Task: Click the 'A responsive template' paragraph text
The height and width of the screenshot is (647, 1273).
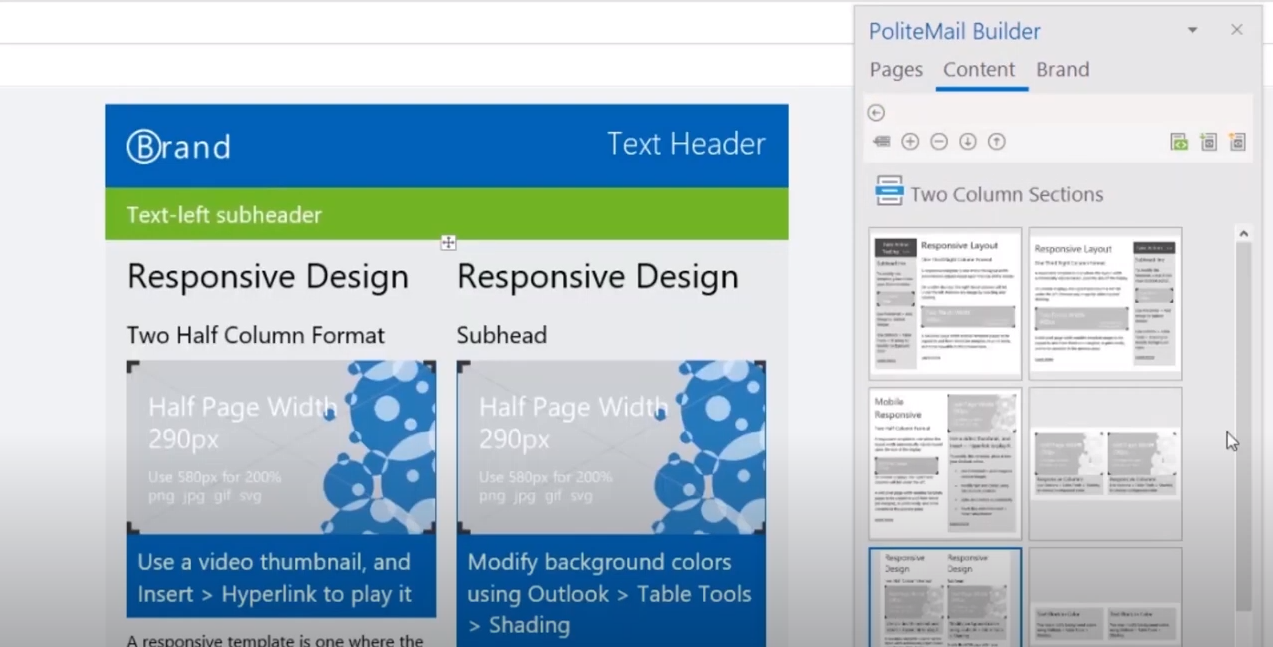Action: click(275, 640)
